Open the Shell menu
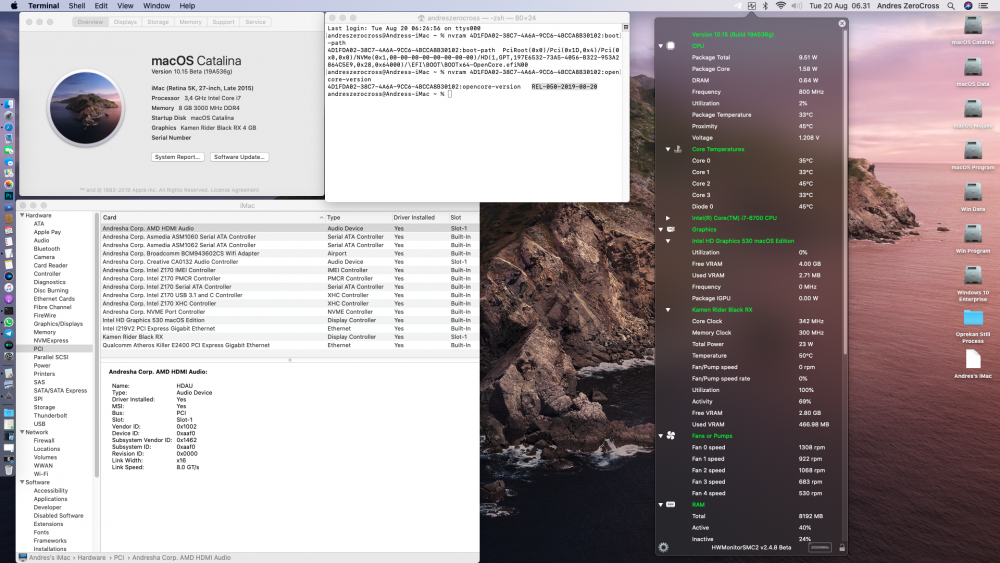The width and height of the screenshot is (1000, 563). pos(77,6)
